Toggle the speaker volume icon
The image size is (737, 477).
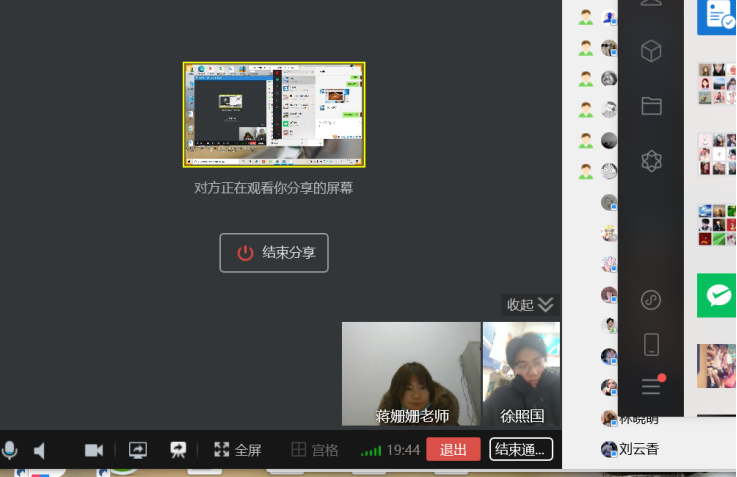tap(40, 451)
